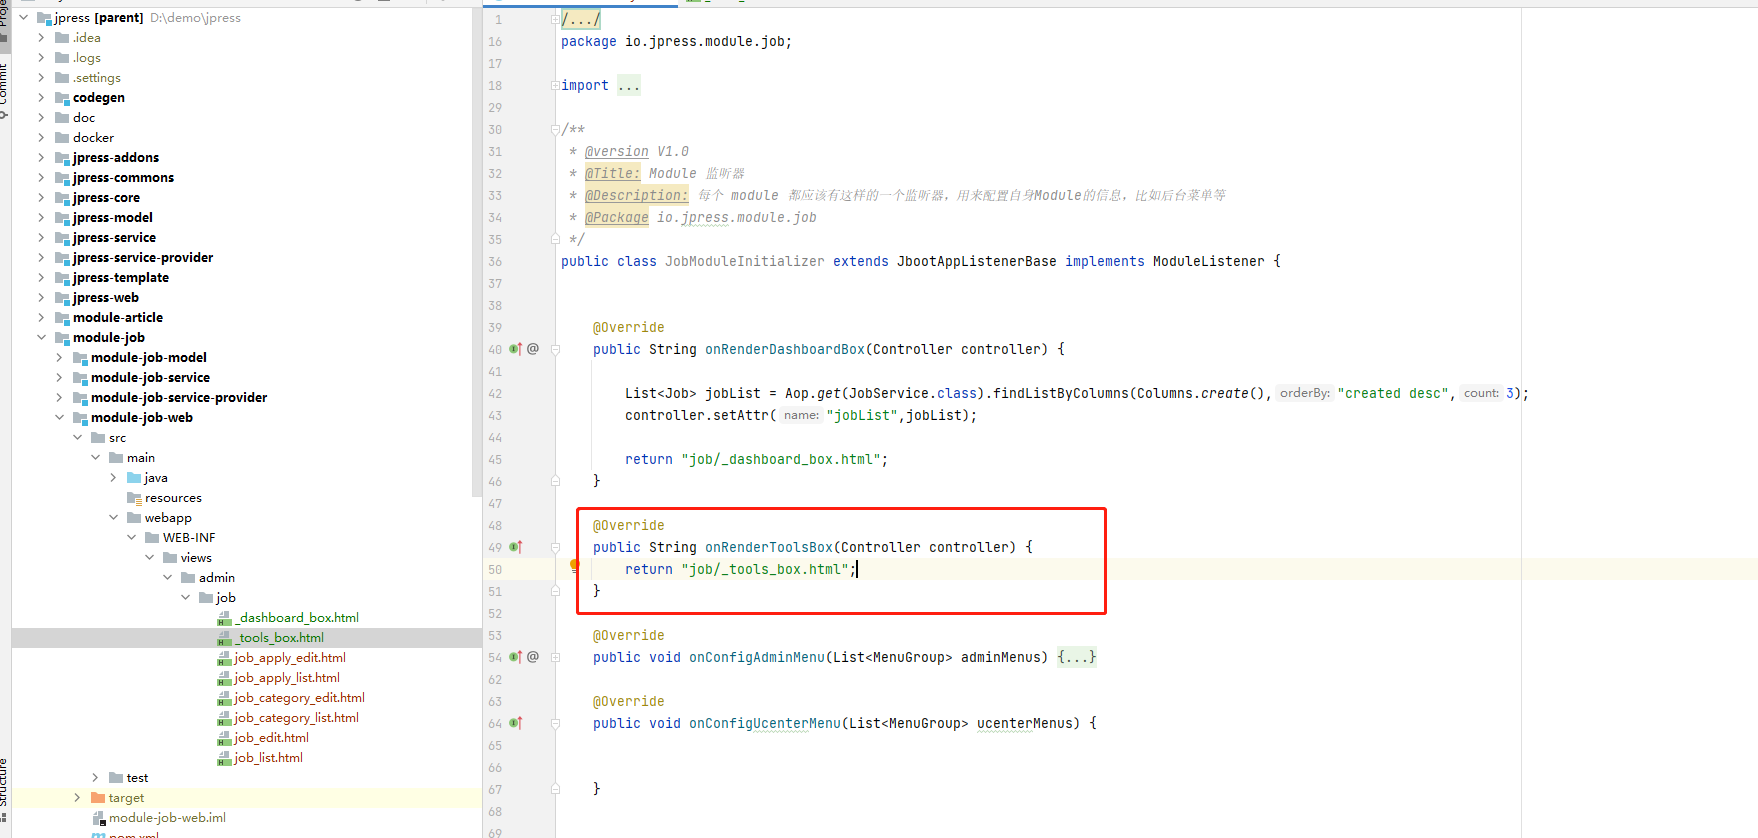1758x838 pixels.
Task: Open job_category_edit.html in project tree
Action: [299, 698]
